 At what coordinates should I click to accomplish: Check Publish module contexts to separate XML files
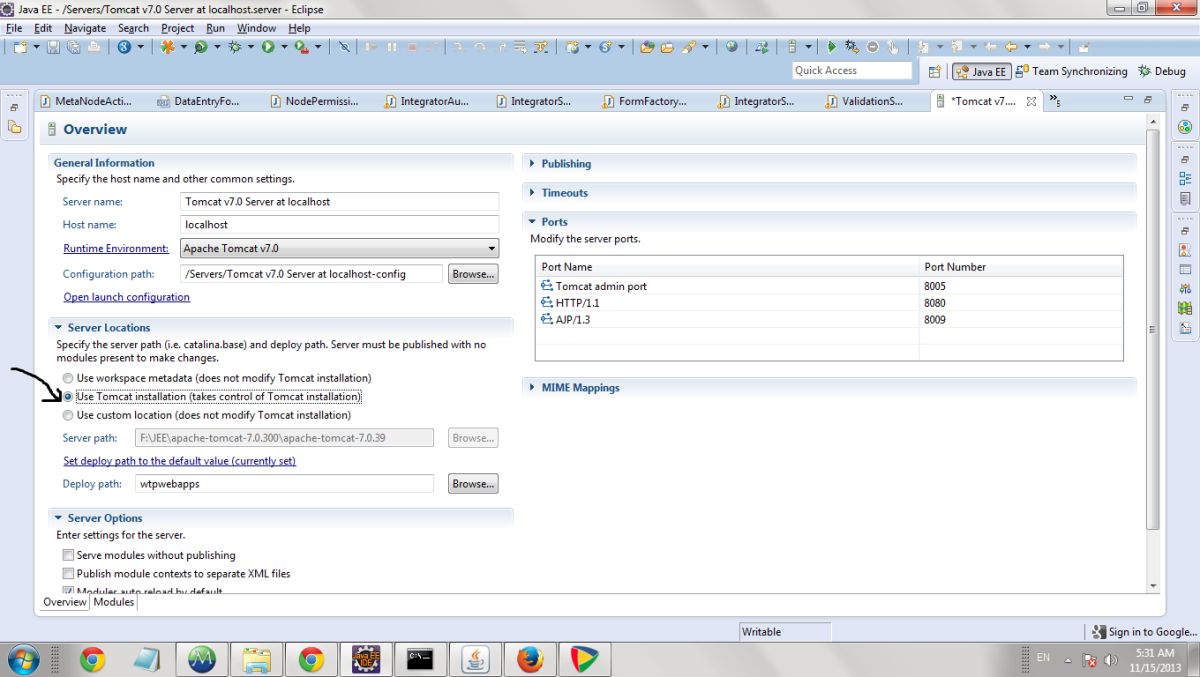(x=68, y=573)
